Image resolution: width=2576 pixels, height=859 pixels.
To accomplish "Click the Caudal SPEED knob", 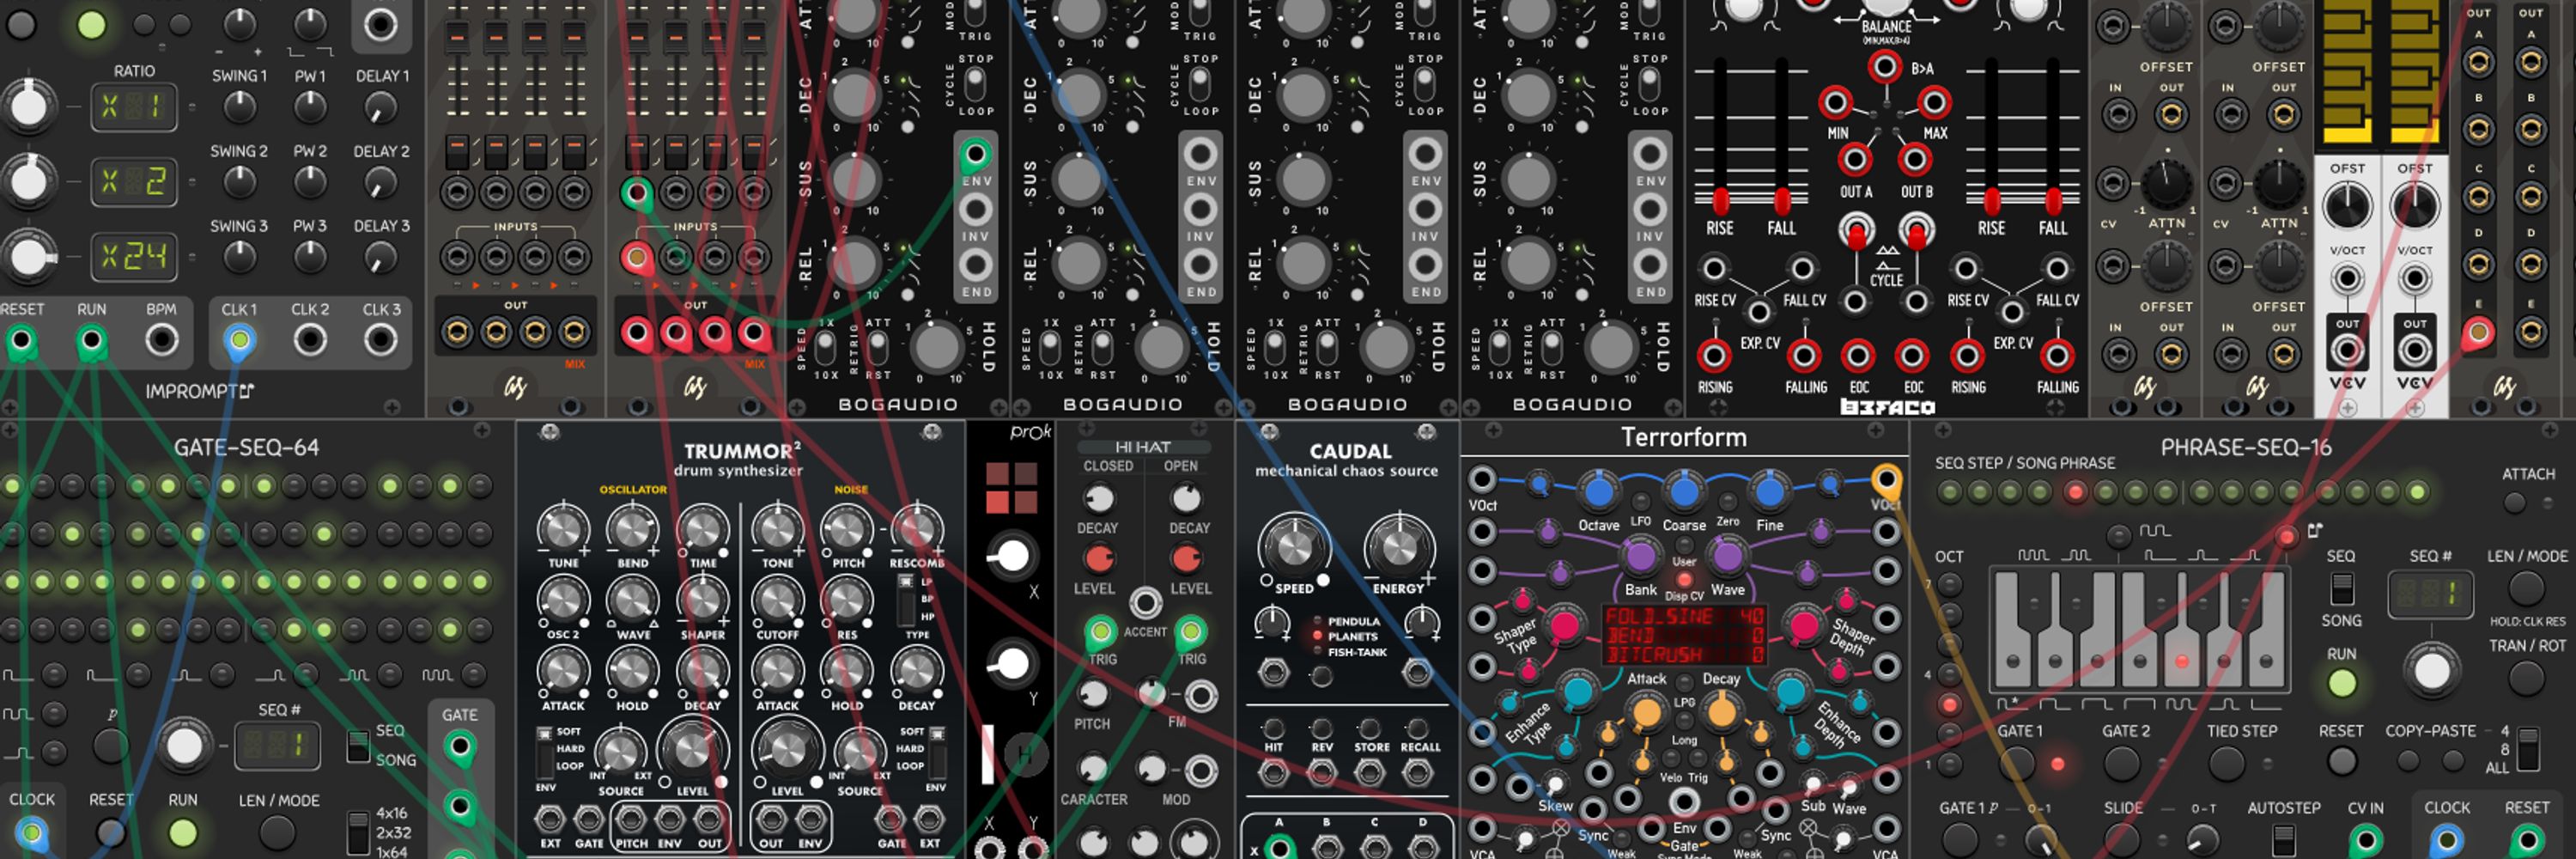I will [1293, 547].
